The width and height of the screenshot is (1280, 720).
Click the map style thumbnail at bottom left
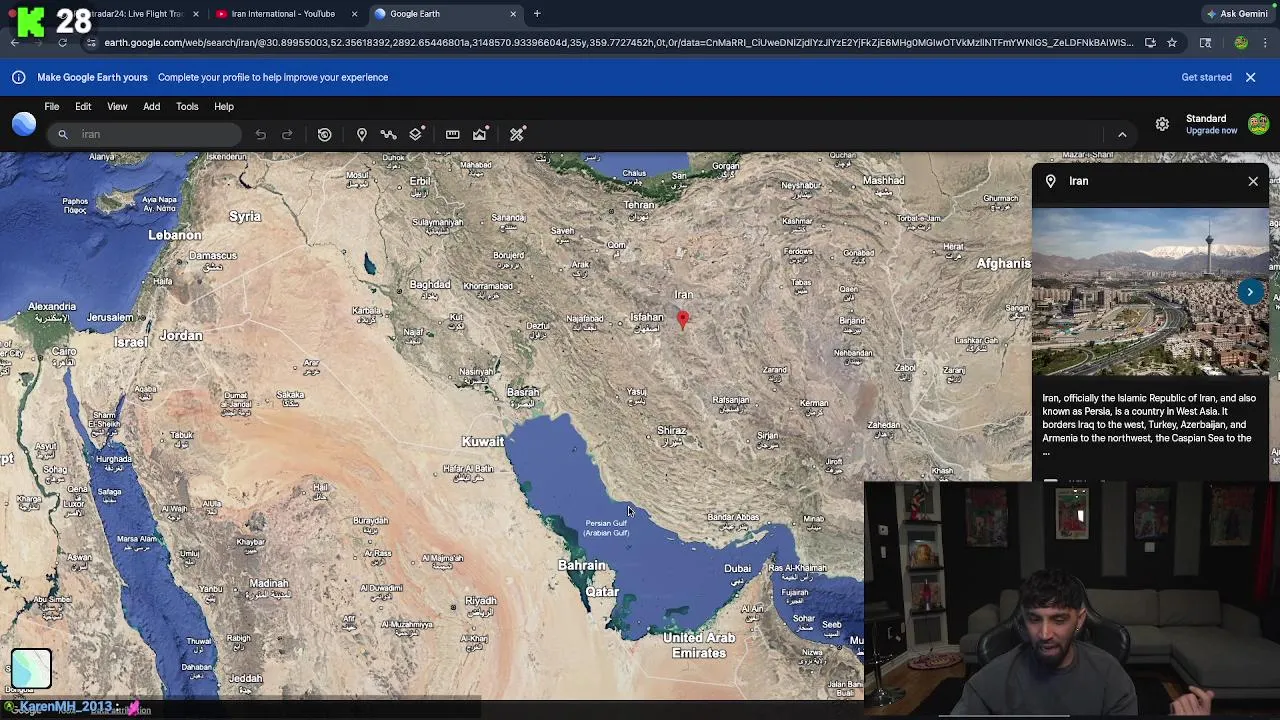coord(31,669)
